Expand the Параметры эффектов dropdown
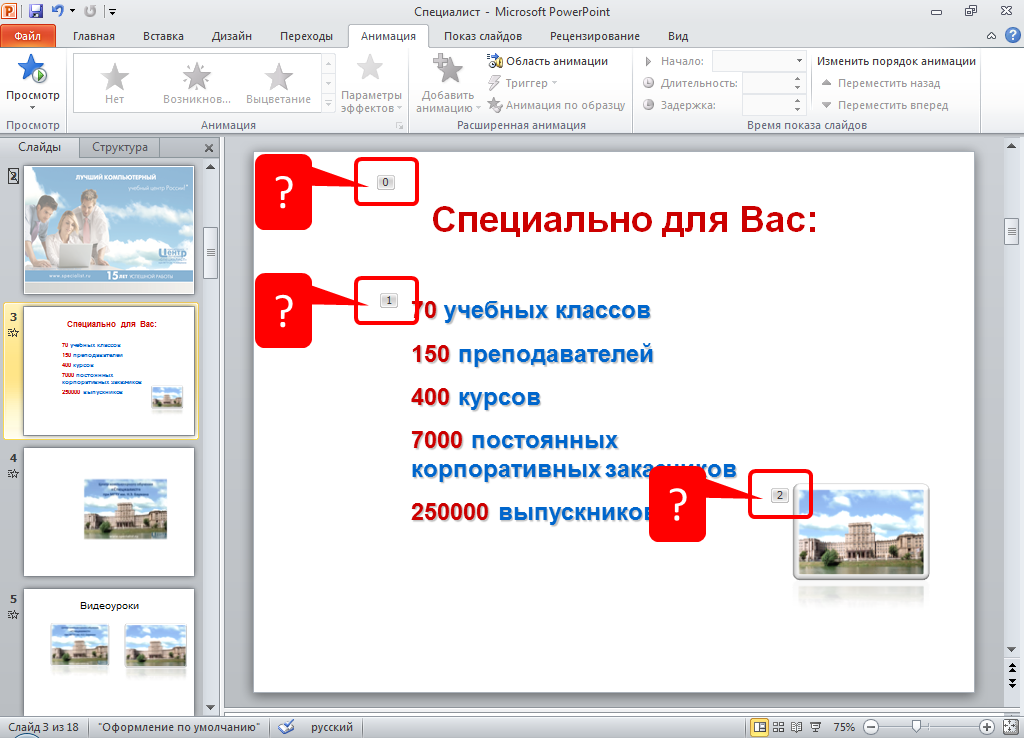The width and height of the screenshot is (1024, 738). (x=371, y=88)
